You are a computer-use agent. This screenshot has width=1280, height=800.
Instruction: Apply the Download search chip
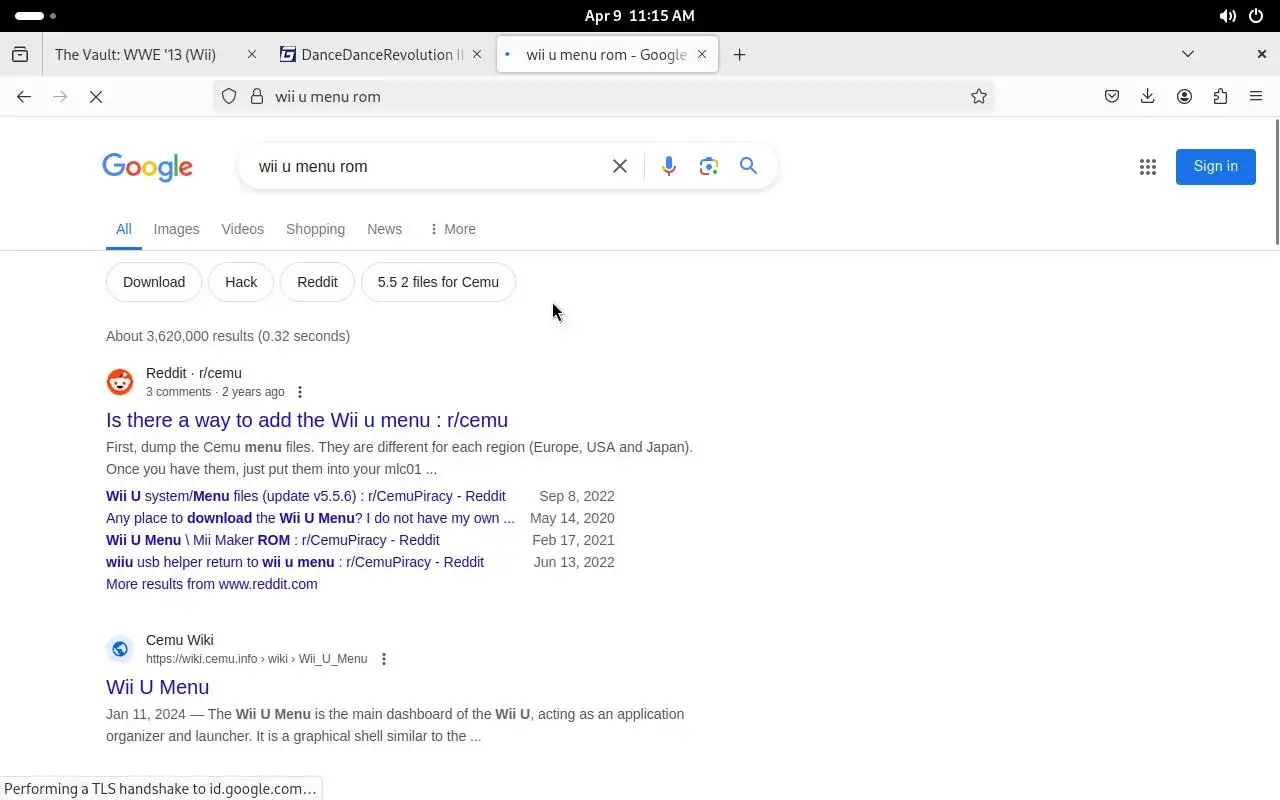tap(154, 282)
